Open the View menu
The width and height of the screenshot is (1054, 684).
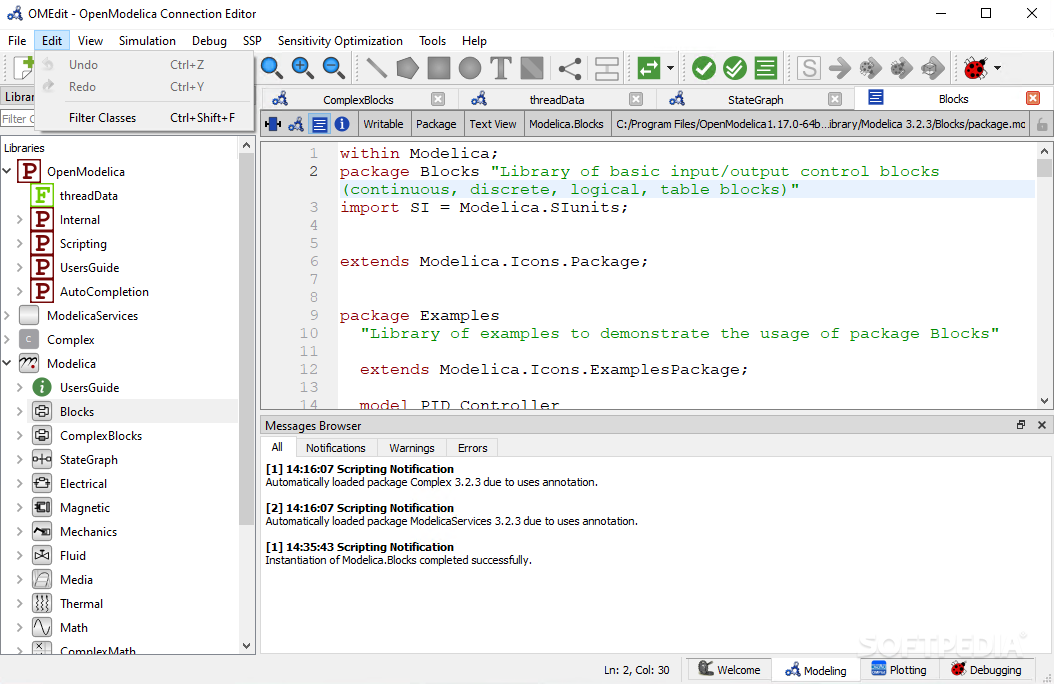click(x=90, y=41)
